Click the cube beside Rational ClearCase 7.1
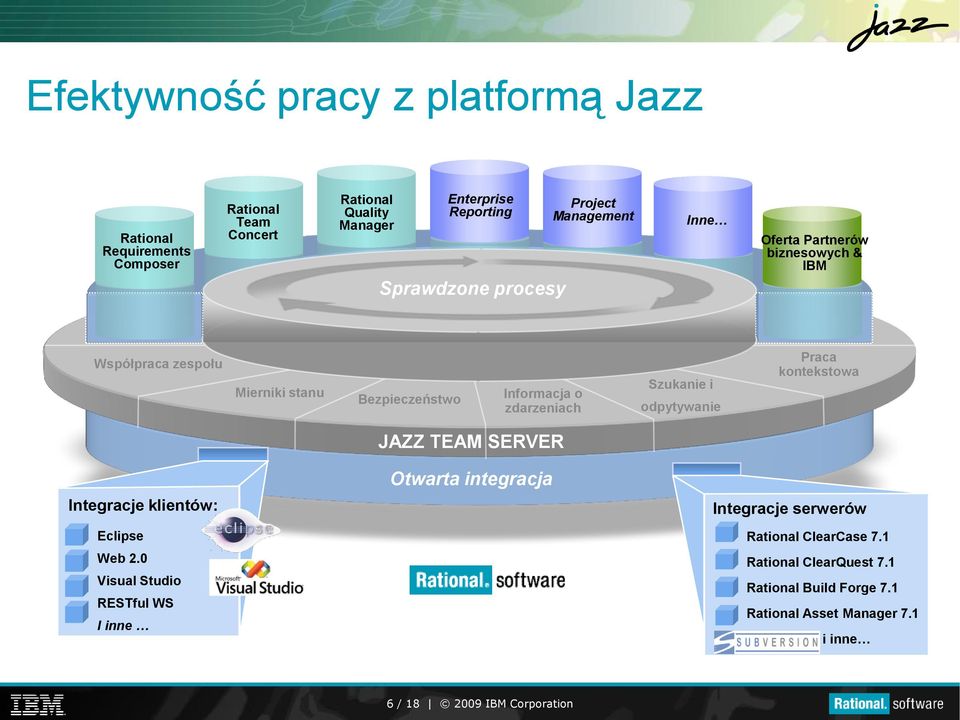Viewport: 960px width, 720px height. tap(726, 532)
